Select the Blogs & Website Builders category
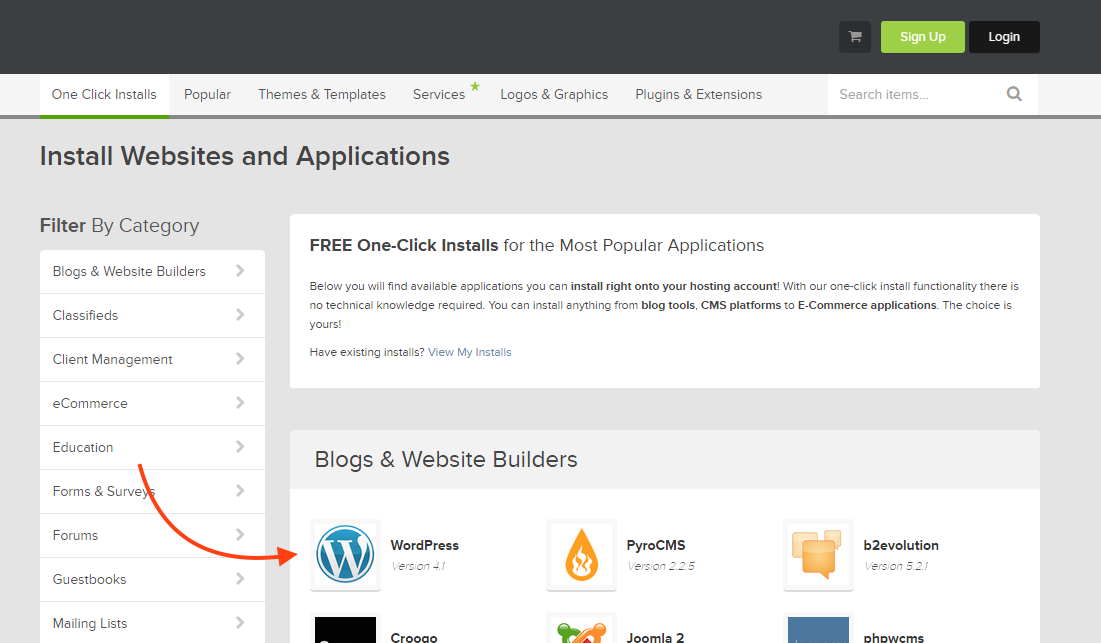Screen dimensions: 1101x643 pos(129,272)
